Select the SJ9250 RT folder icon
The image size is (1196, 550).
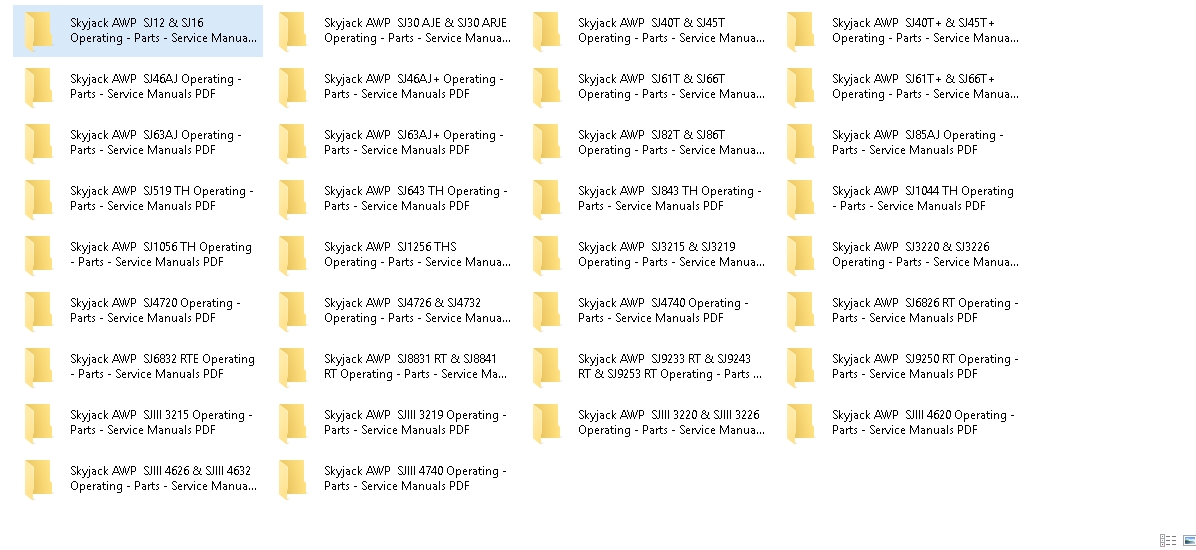801,368
